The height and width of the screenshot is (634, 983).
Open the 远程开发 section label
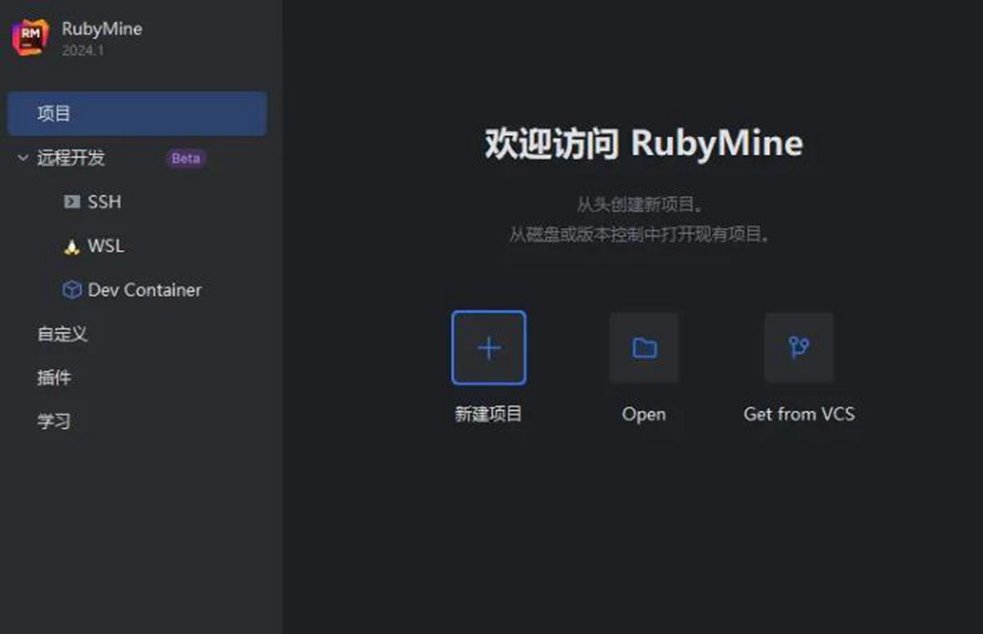pos(71,157)
